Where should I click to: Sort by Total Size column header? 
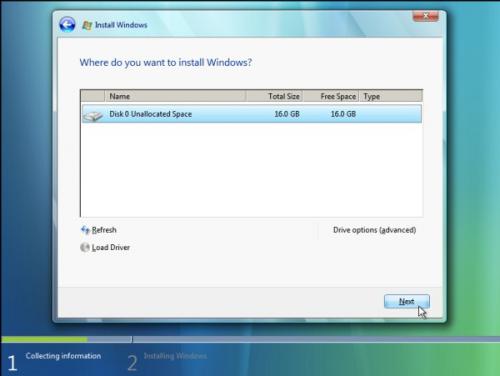coord(274,96)
